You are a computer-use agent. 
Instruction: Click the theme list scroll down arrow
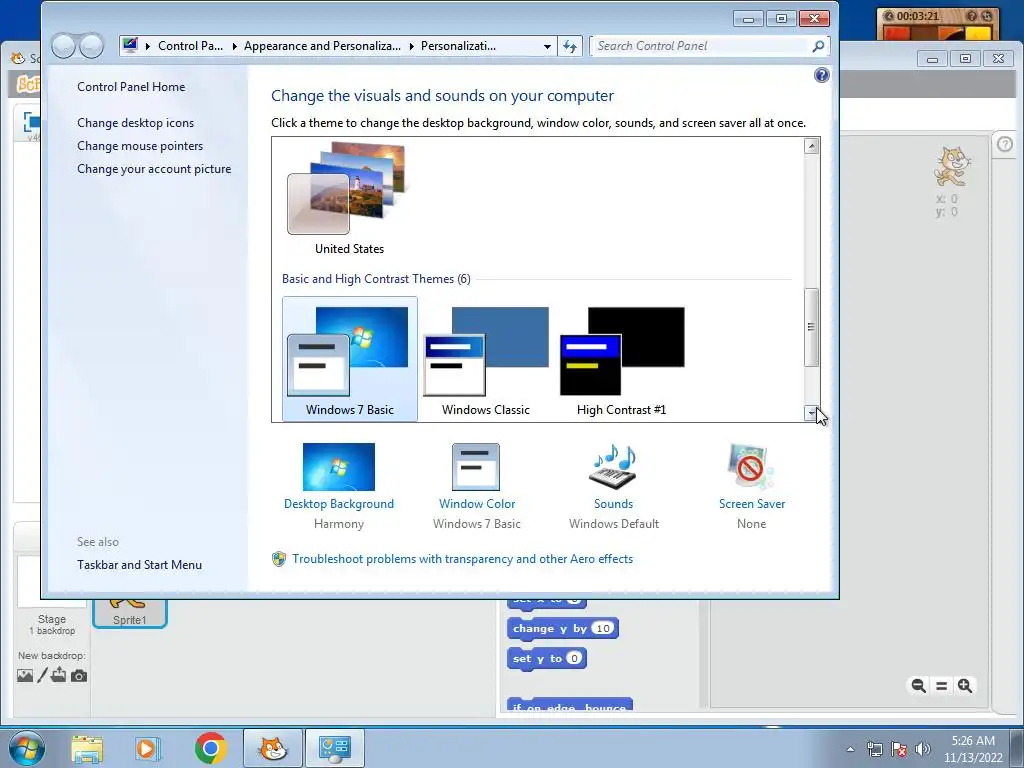(811, 412)
